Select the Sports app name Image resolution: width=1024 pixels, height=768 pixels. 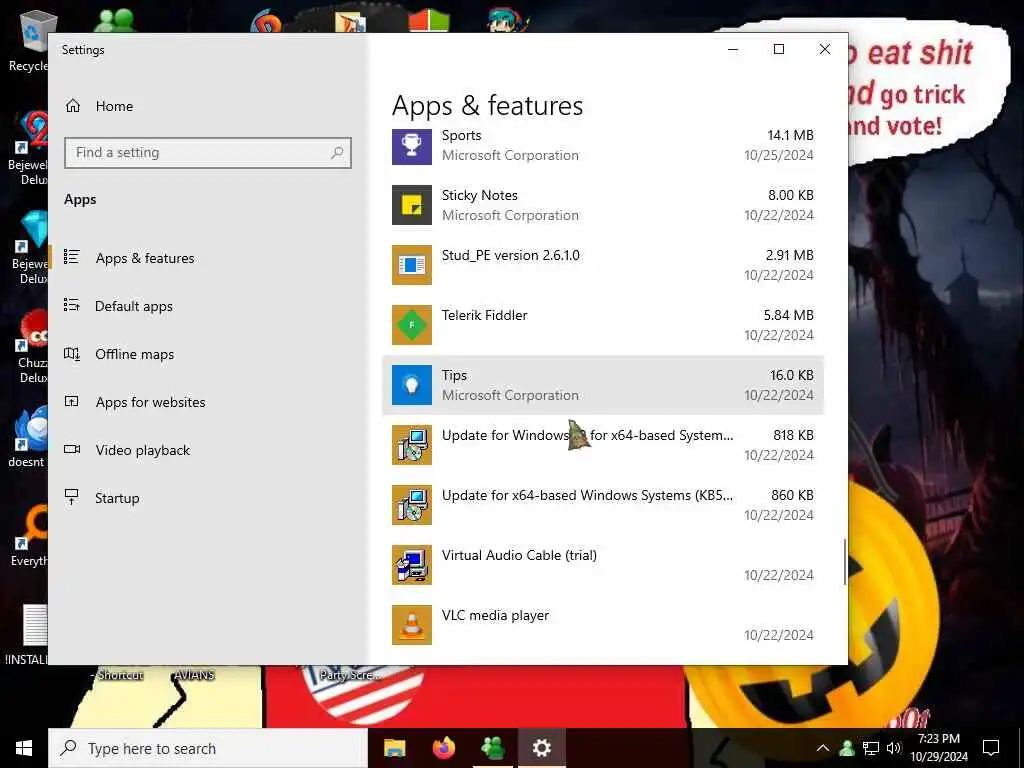(461, 135)
